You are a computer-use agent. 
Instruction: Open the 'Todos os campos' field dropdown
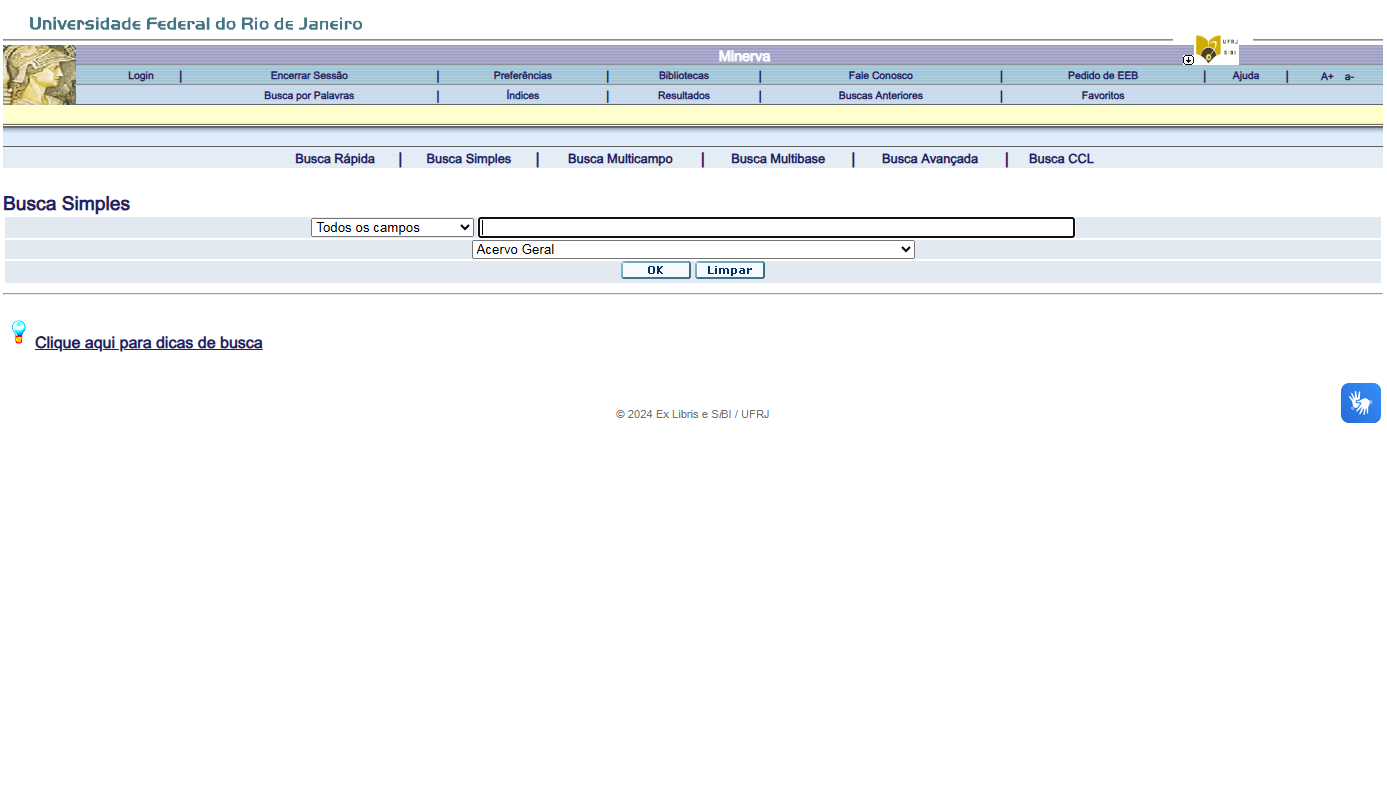click(392, 228)
